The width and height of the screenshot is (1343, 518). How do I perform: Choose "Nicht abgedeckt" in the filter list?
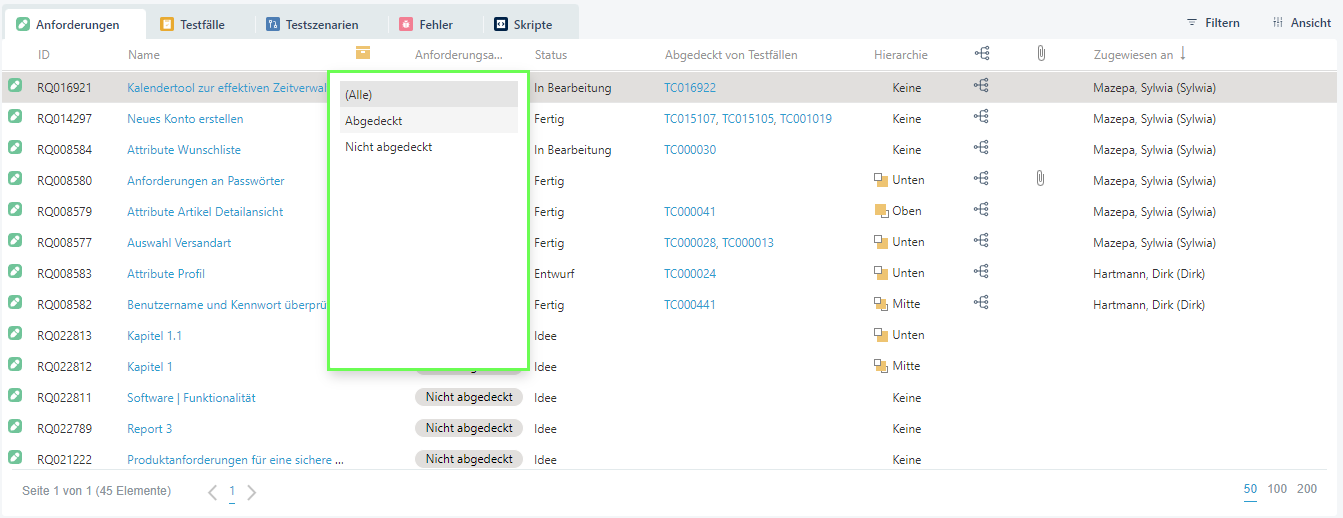(428, 147)
